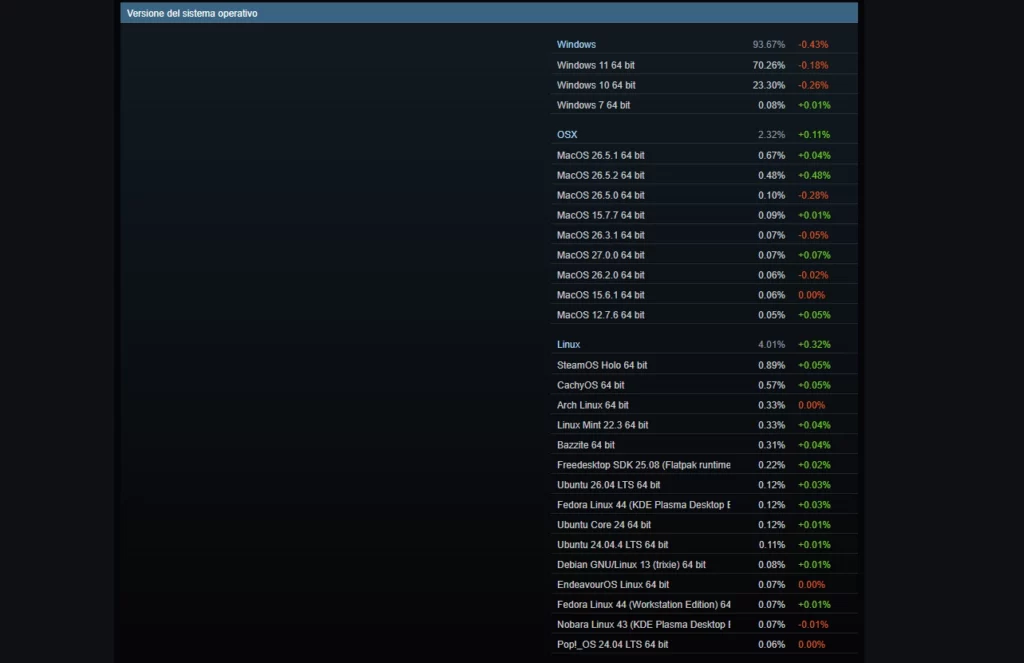Click the 'Windows 11 64 bit' row
The image size is (1024, 663).
coord(704,65)
